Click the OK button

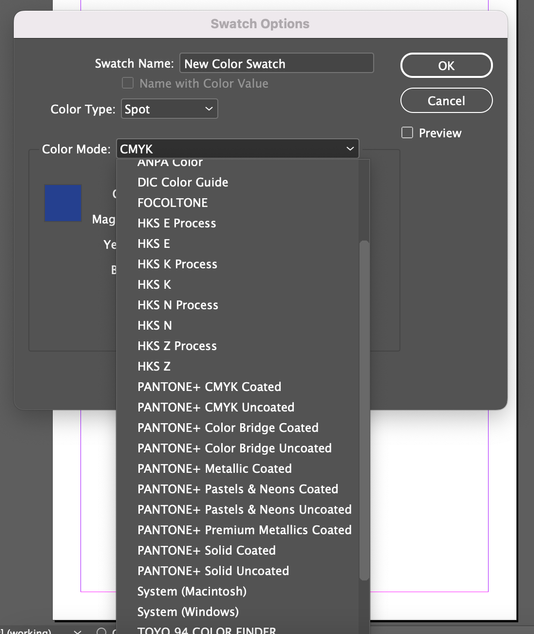tap(446, 66)
